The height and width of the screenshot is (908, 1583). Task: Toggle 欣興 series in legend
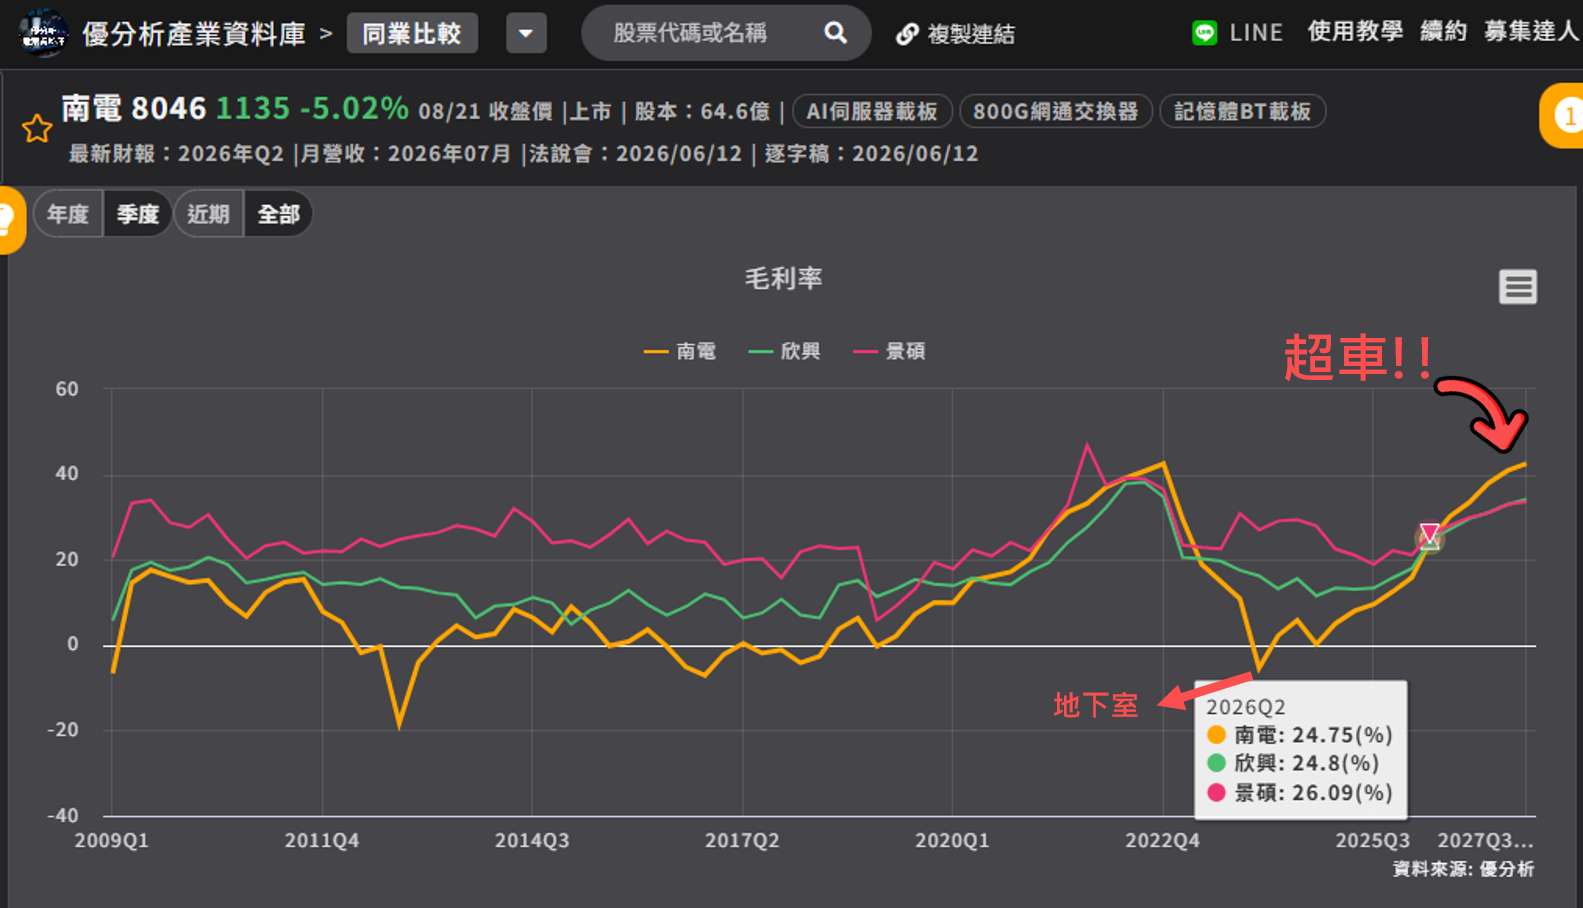784,351
